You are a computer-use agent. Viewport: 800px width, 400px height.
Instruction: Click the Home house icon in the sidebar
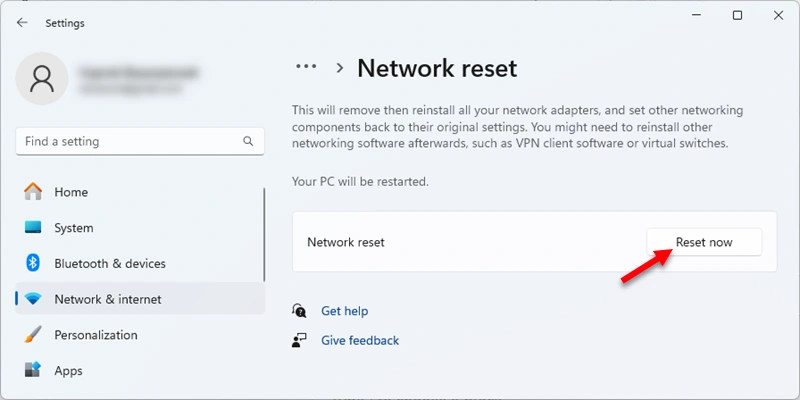(33, 192)
